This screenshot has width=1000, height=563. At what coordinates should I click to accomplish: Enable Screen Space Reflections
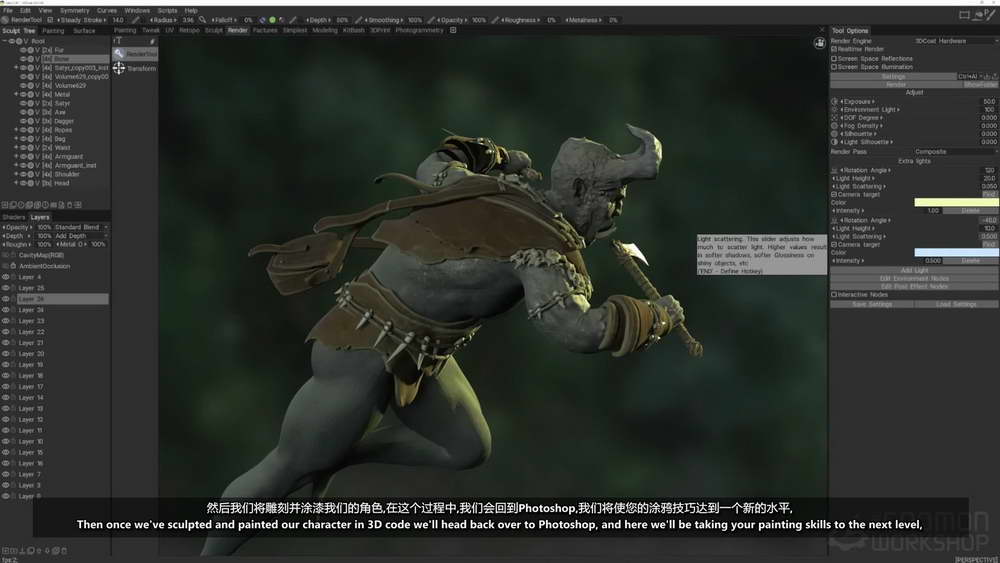[x=834, y=58]
